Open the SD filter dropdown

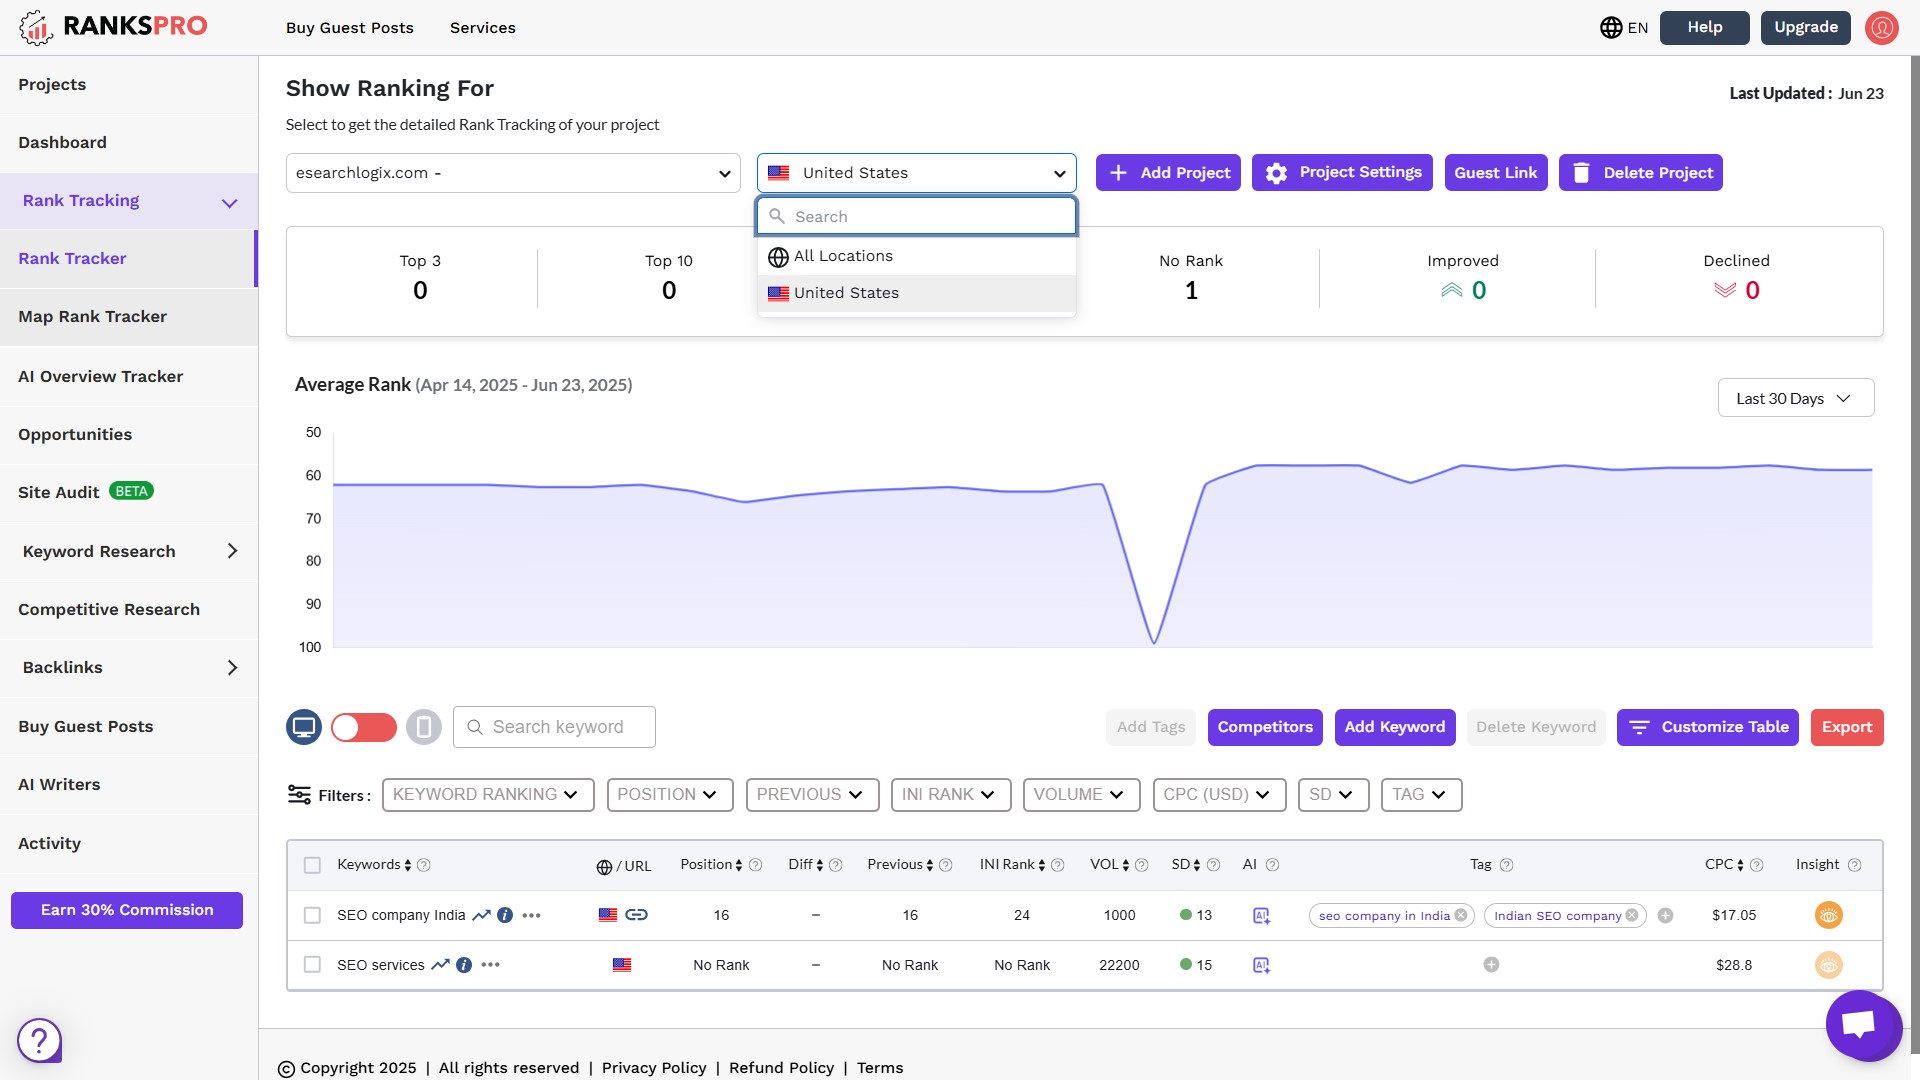pyautogui.click(x=1333, y=795)
